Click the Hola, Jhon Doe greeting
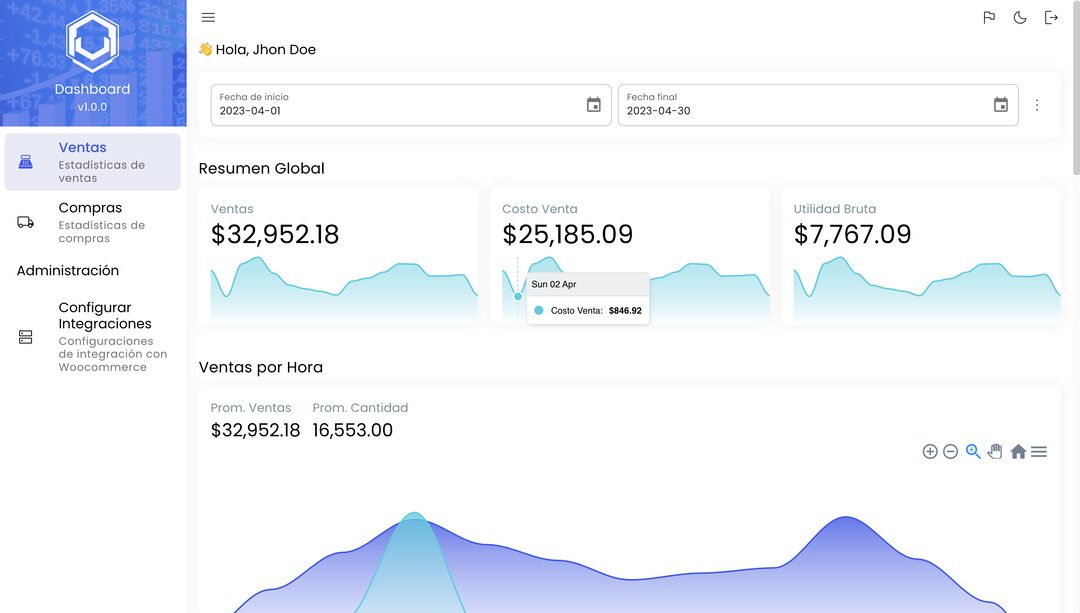Image resolution: width=1080 pixels, height=613 pixels. [x=258, y=50]
